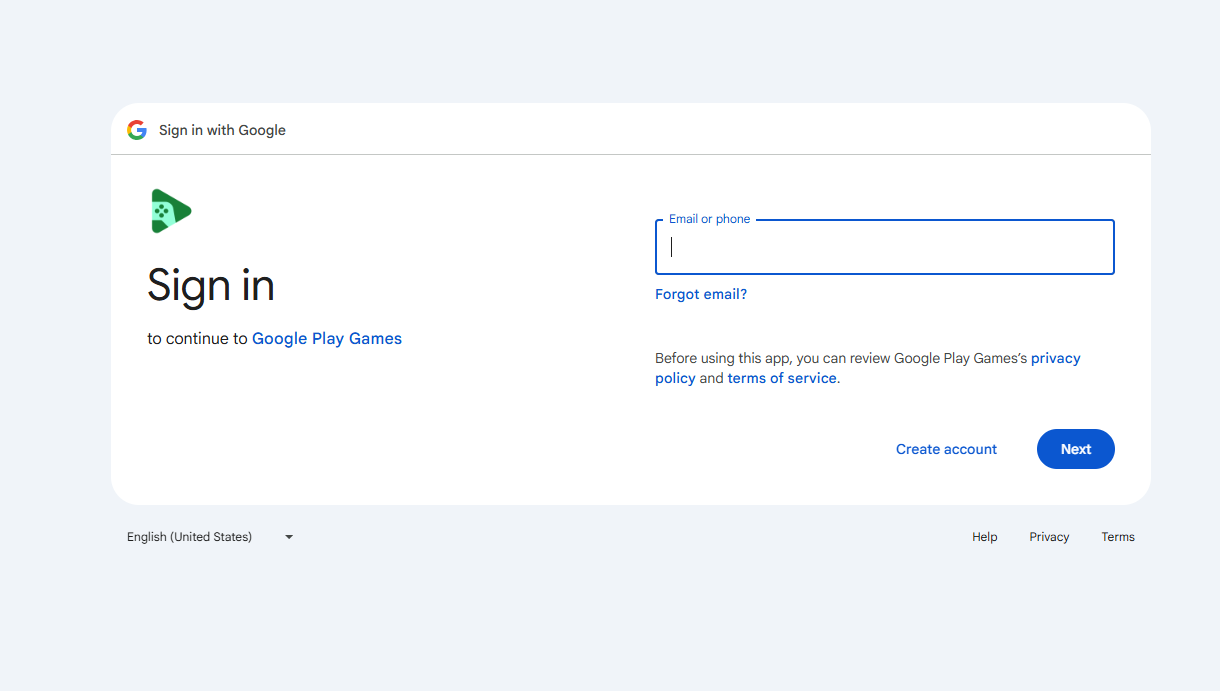This screenshot has width=1220, height=691.
Task: Open the Terms footer link
Action: coord(1117,537)
